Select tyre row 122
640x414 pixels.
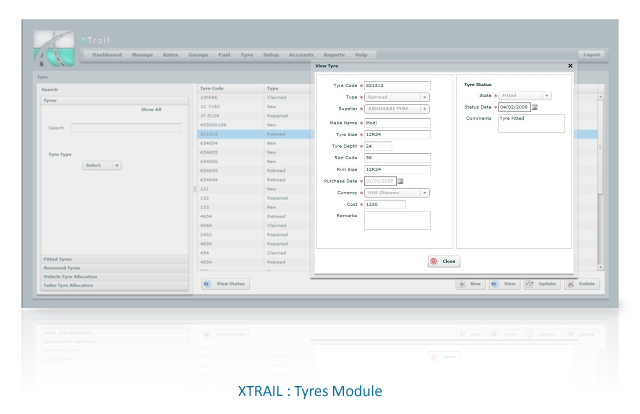pos(254,198)
